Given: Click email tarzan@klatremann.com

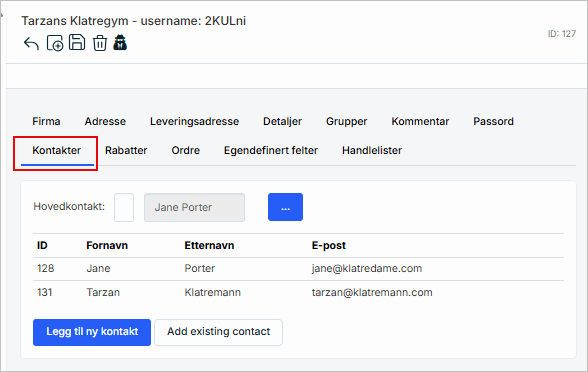Looking at the screenshot, I should pos(372,292).
